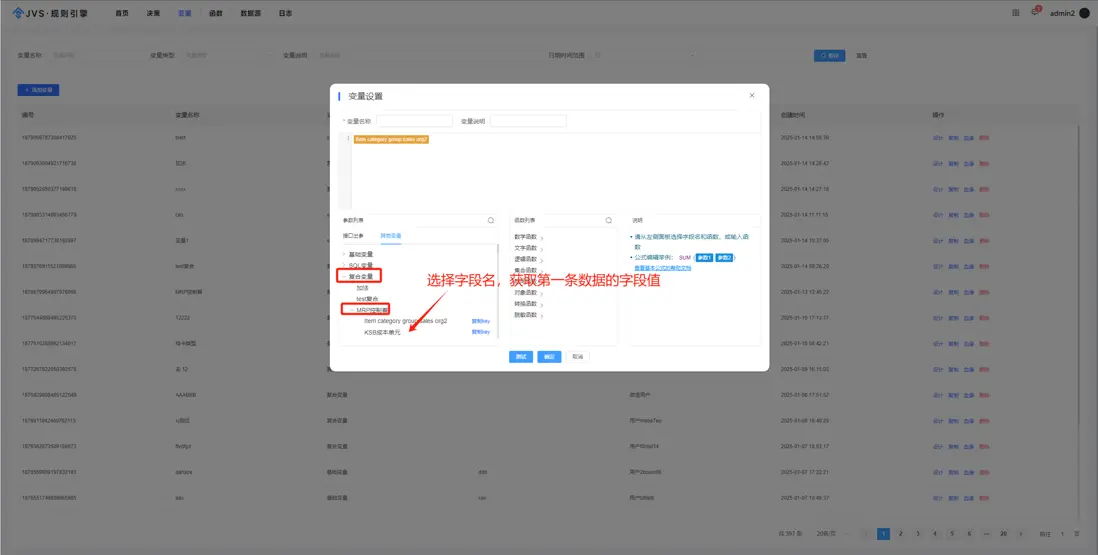The height and width of the screenshot is (555, 1098).
Task: Switch to the 其他变量 tab
Action: [391, 236]
